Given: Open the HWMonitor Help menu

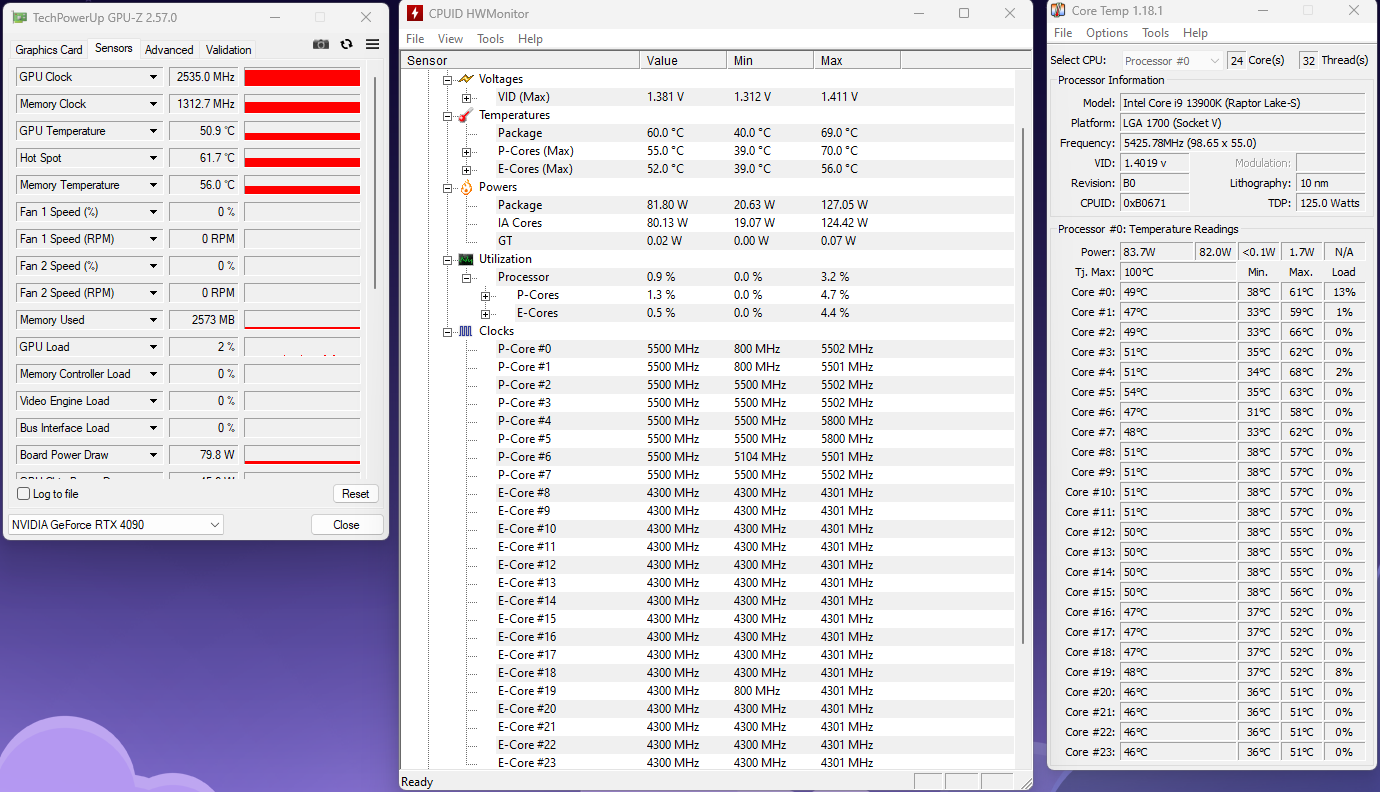Looking at the screenshot, I should (530, 39).
